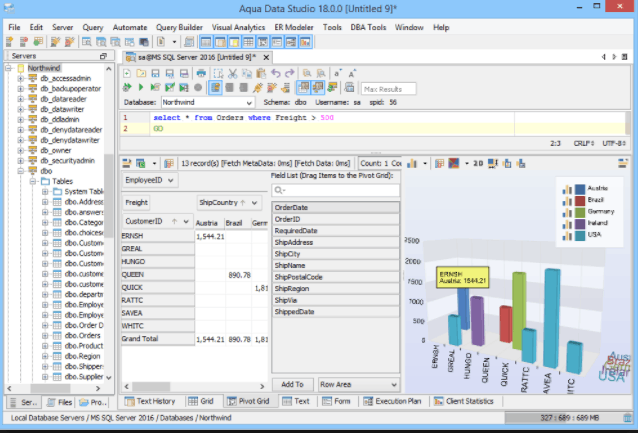The width and height of the screenshot is (638, 433).
Task: Click the gray Stop execution circle icon
Action: point(198,87)
